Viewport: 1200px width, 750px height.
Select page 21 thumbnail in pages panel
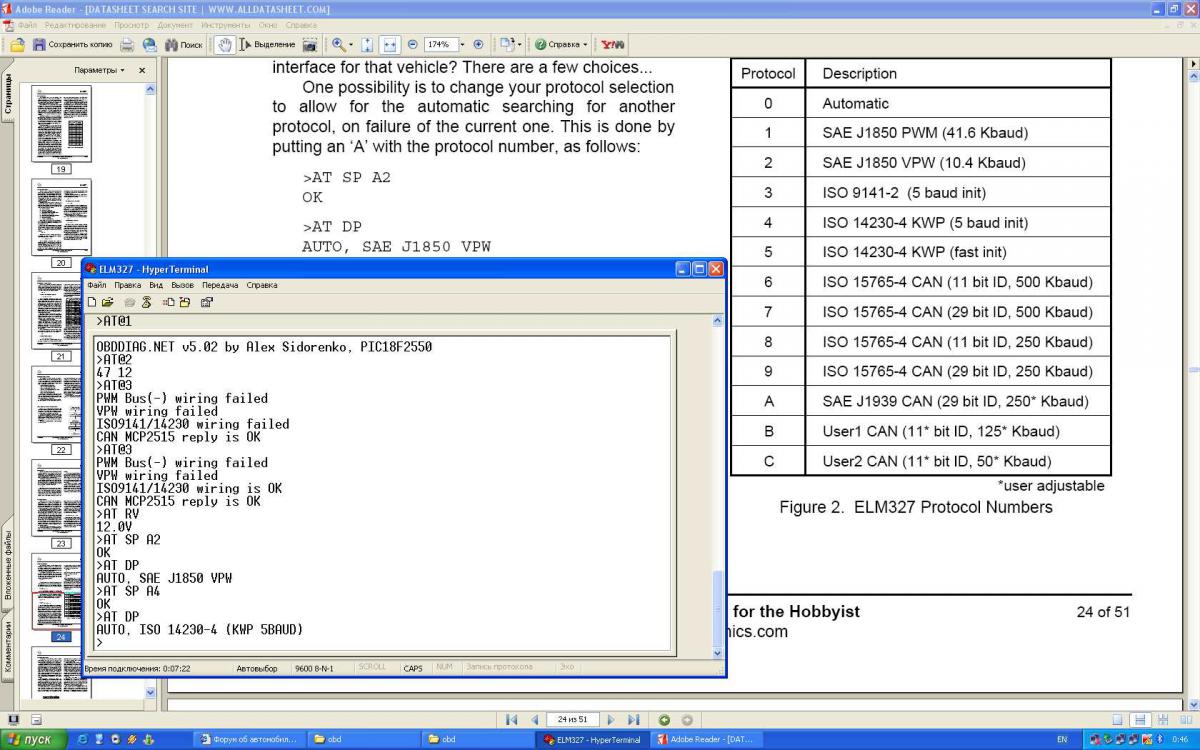tap(61, 310)
